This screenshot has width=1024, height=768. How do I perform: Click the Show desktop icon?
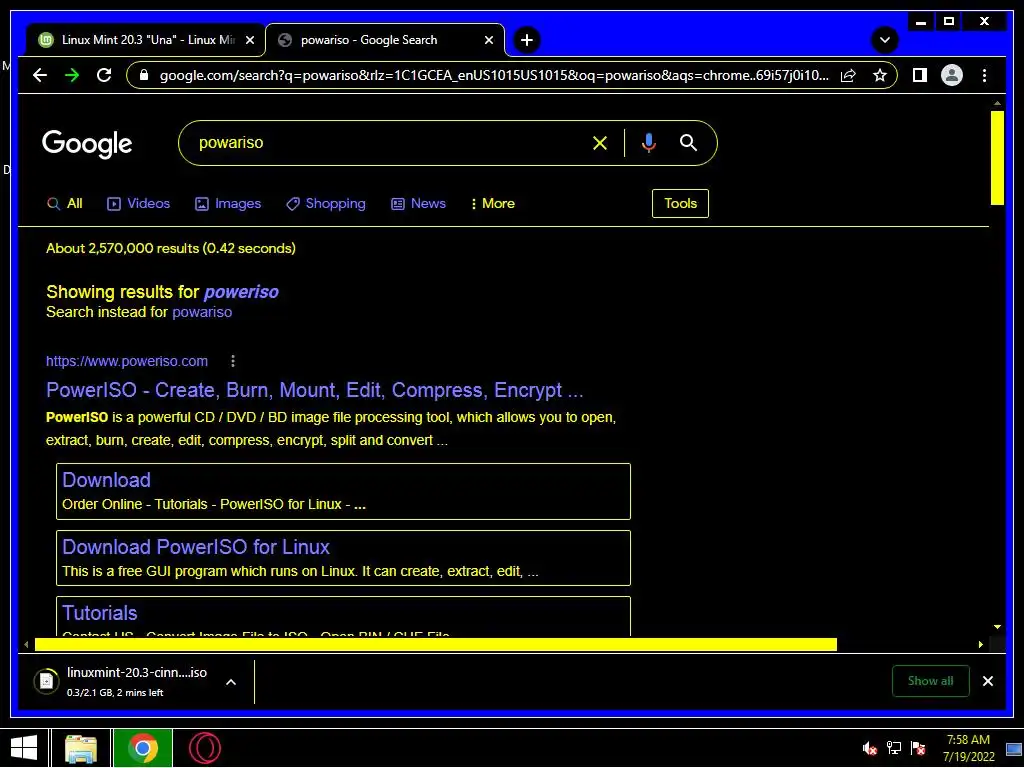[x=1014, y=748]
